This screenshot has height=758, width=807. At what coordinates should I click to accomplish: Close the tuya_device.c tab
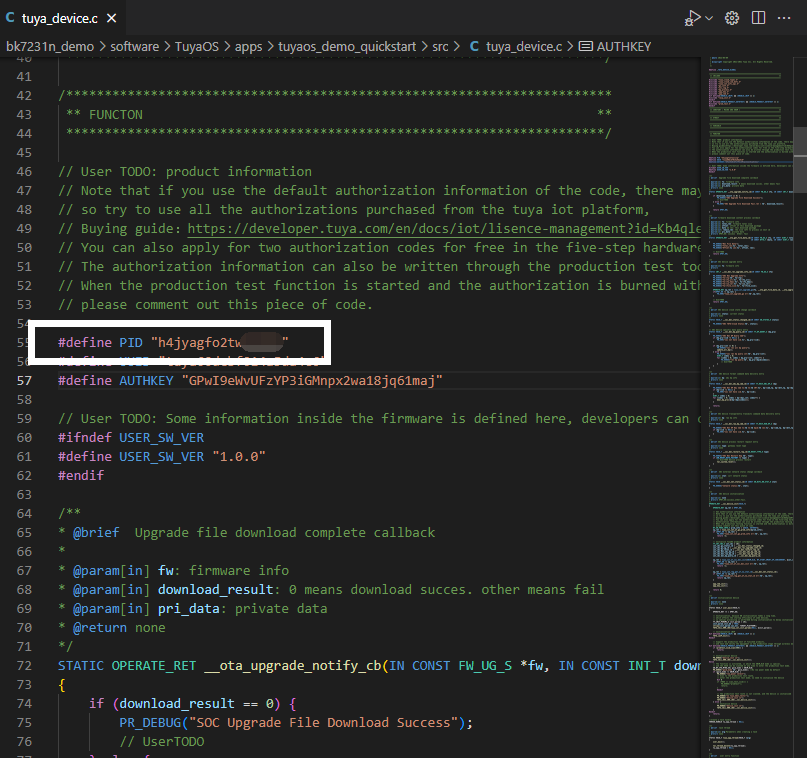(x=110, y=17)
